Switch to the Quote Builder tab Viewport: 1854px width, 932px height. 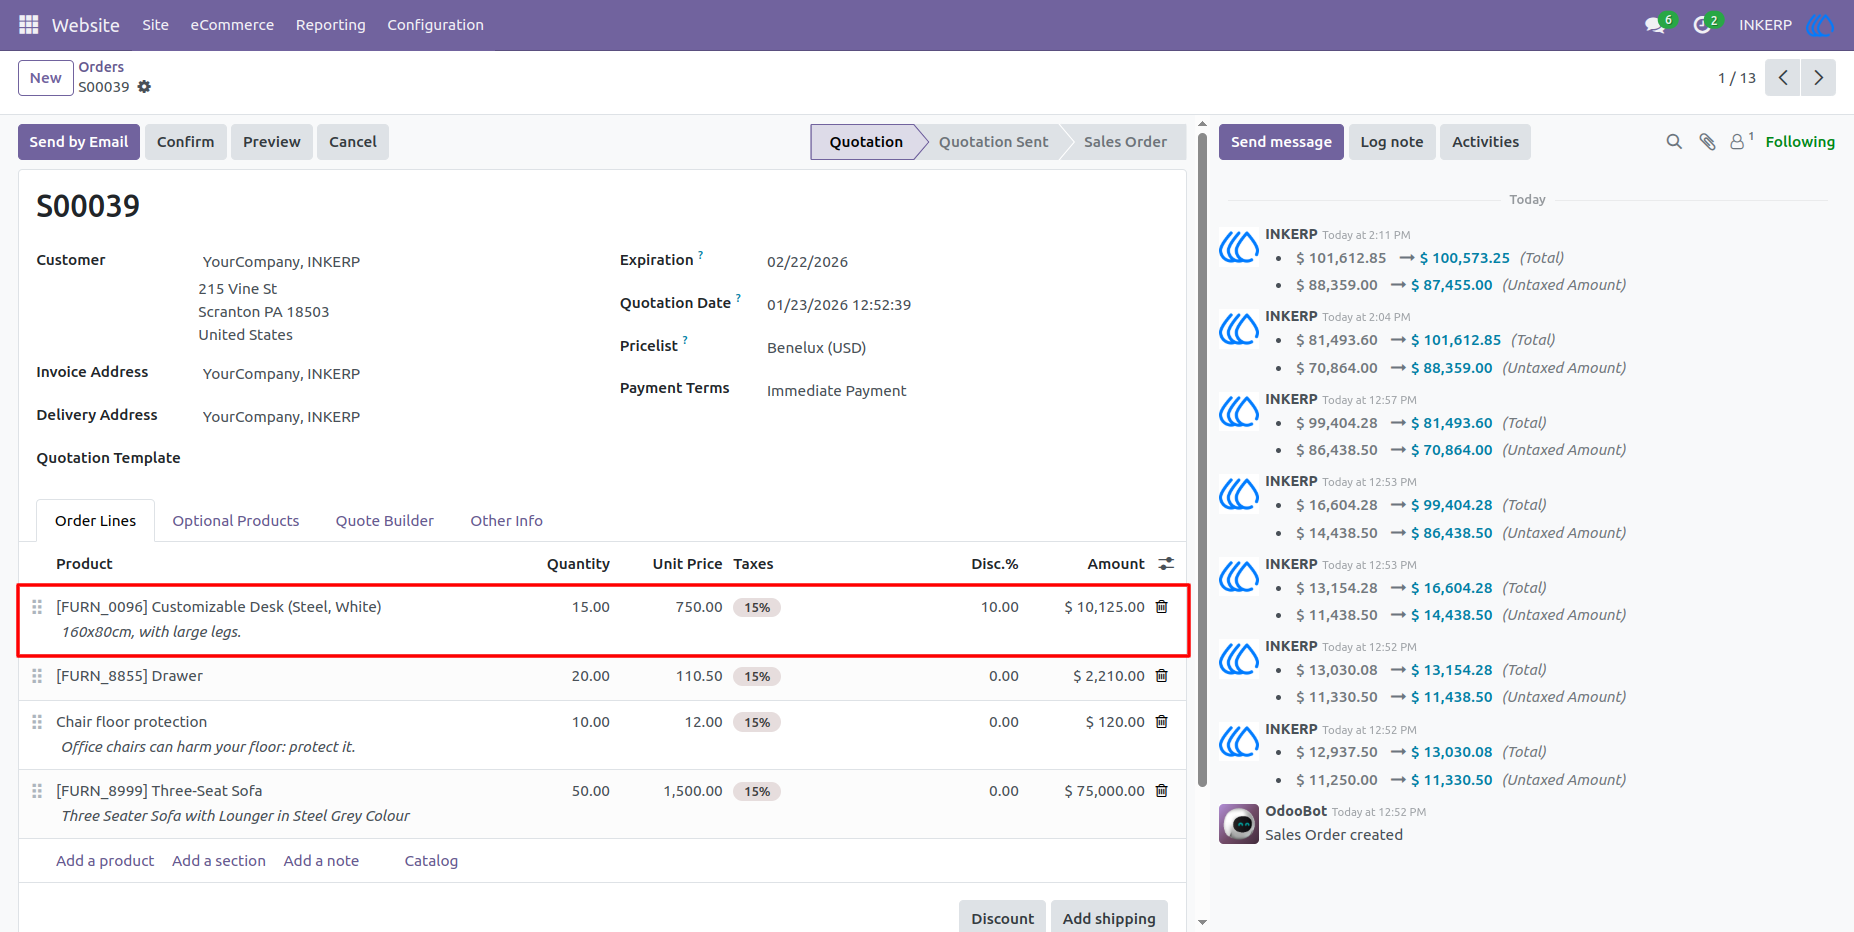385,521
